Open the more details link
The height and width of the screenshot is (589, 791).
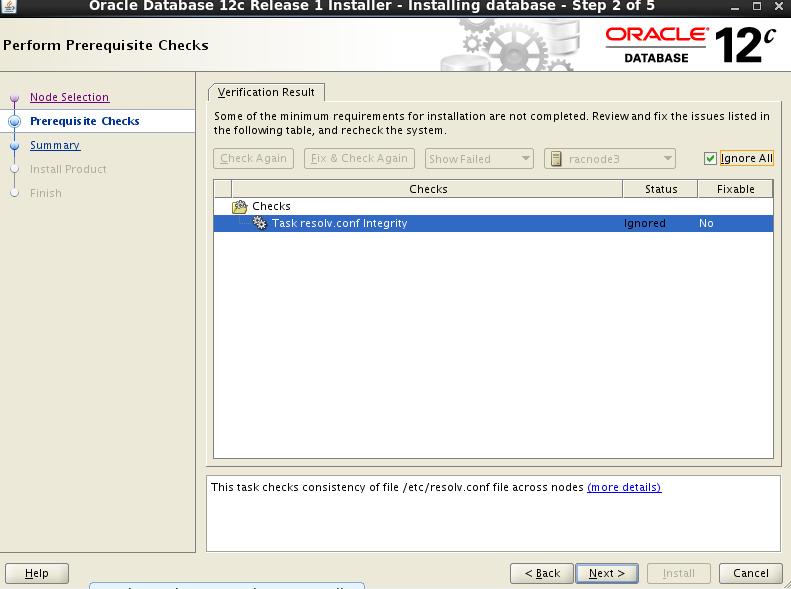point(624,487)
